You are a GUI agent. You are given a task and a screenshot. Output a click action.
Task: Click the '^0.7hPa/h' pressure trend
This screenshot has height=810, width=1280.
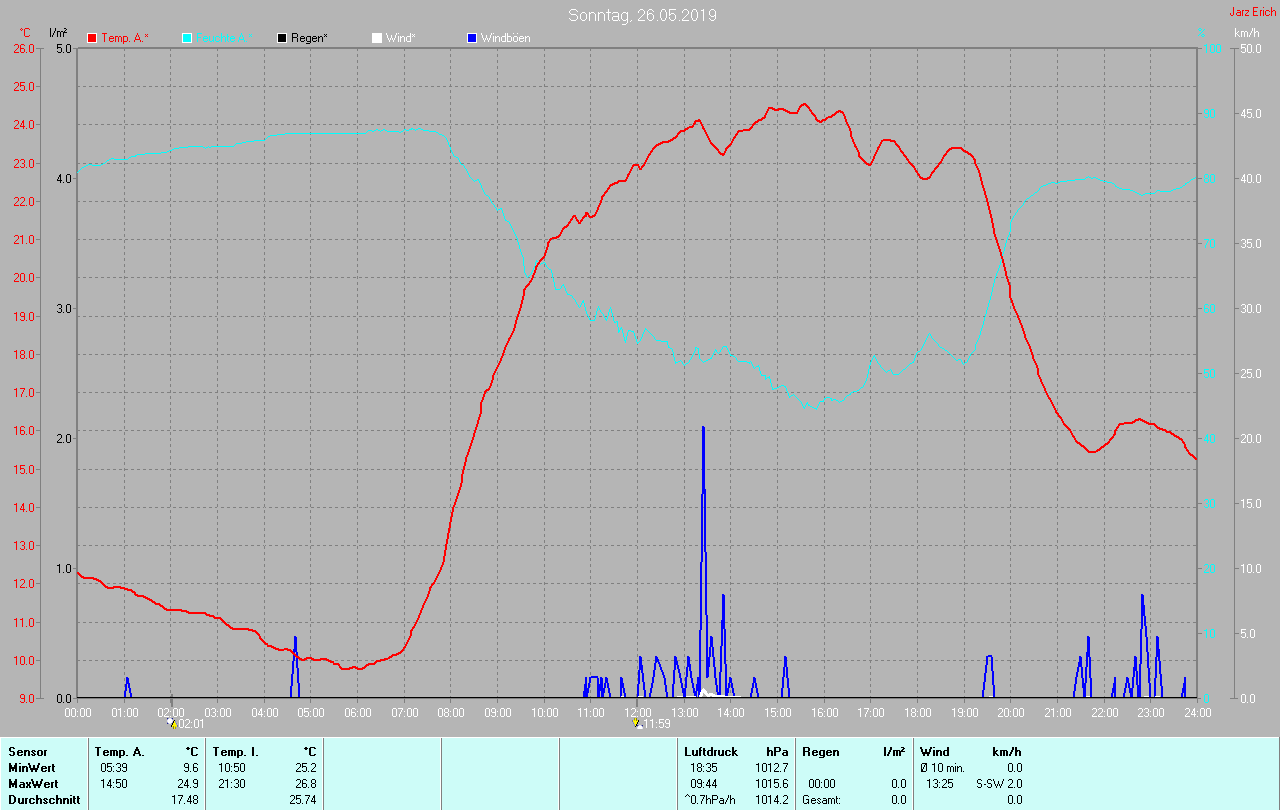710,800
